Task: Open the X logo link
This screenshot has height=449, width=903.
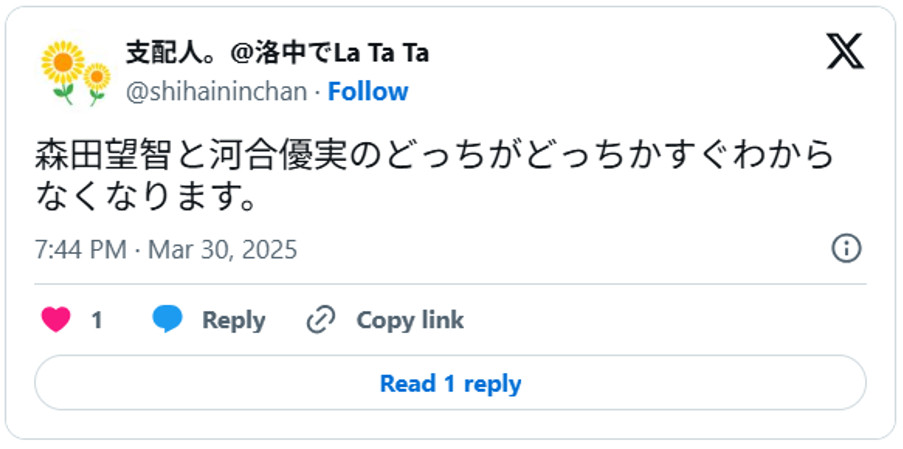Action: pos(845,52)
